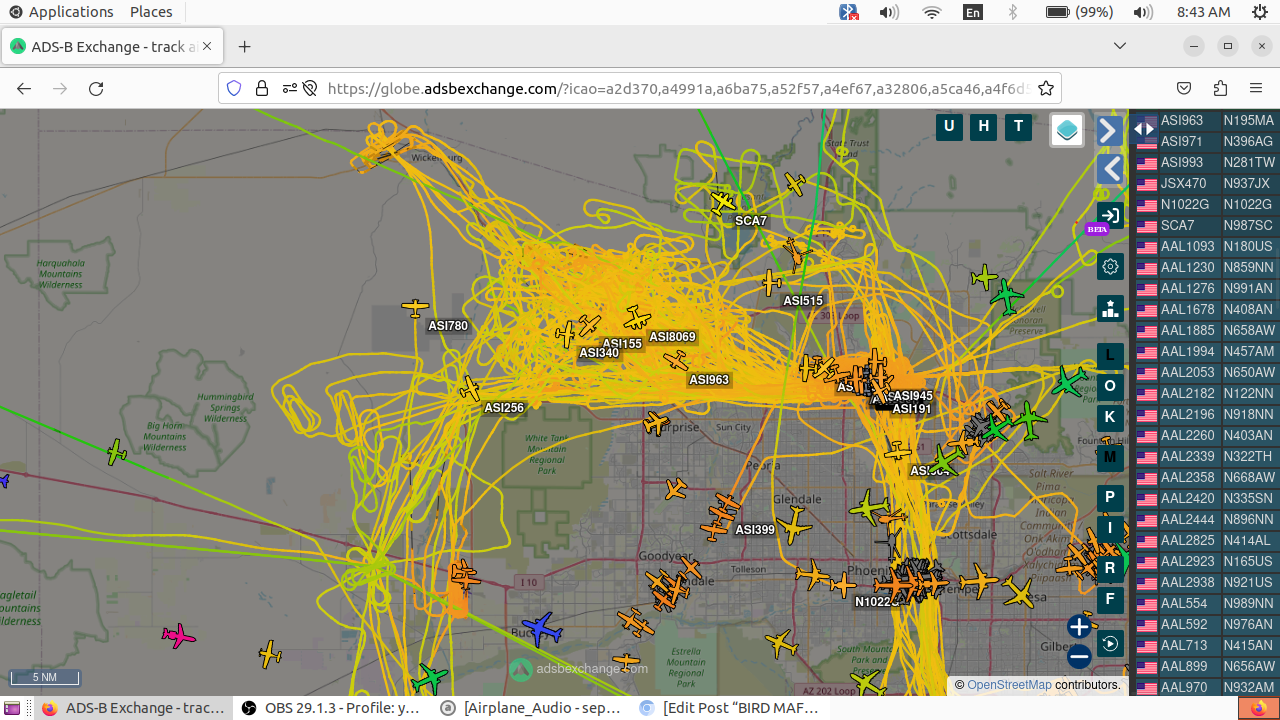The height and width of the screenshot is (720, 1280).
Task: Toggle the O map option
Action: 1110,387
